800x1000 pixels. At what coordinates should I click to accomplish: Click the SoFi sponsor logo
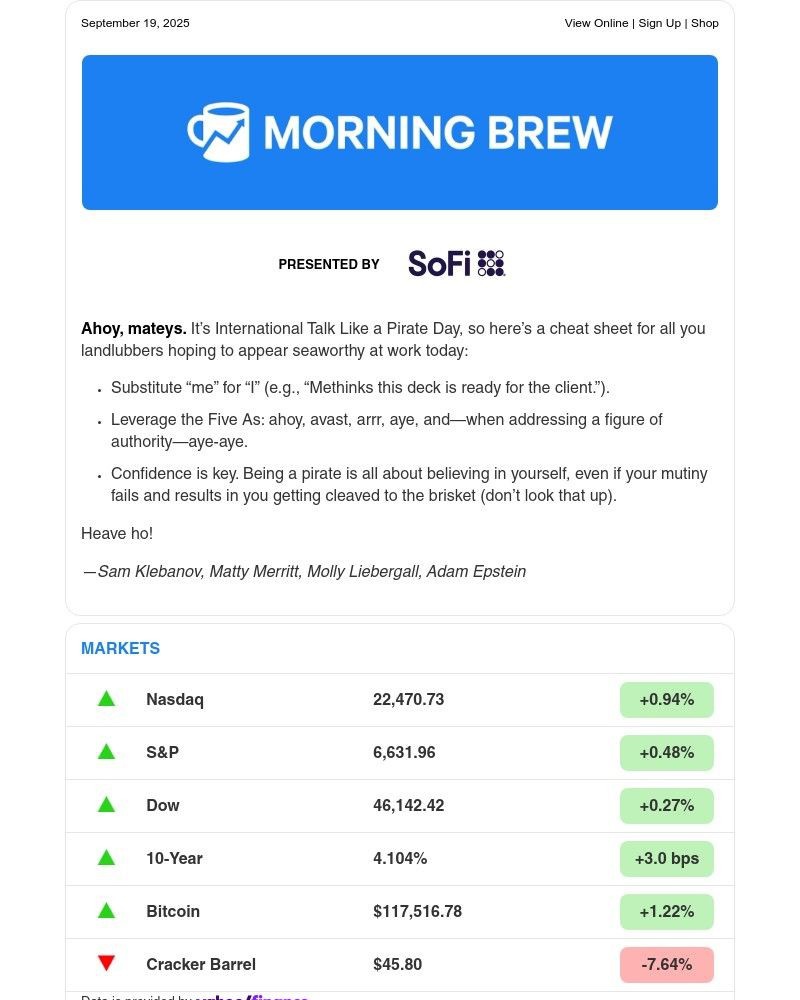(456, 263)
